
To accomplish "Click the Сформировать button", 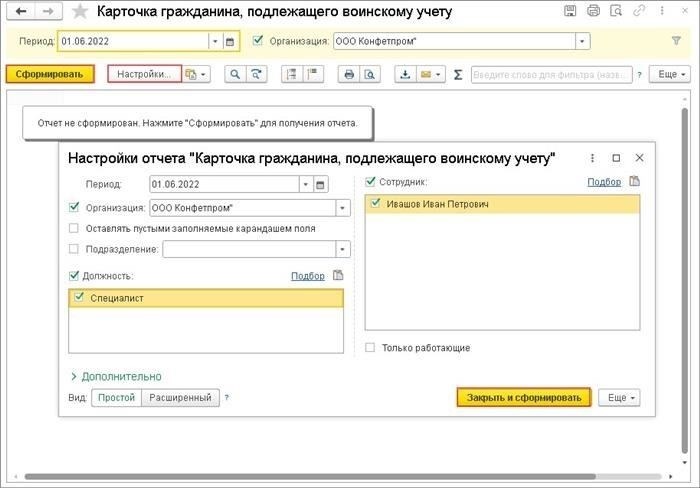I will (x=50, y=74).
